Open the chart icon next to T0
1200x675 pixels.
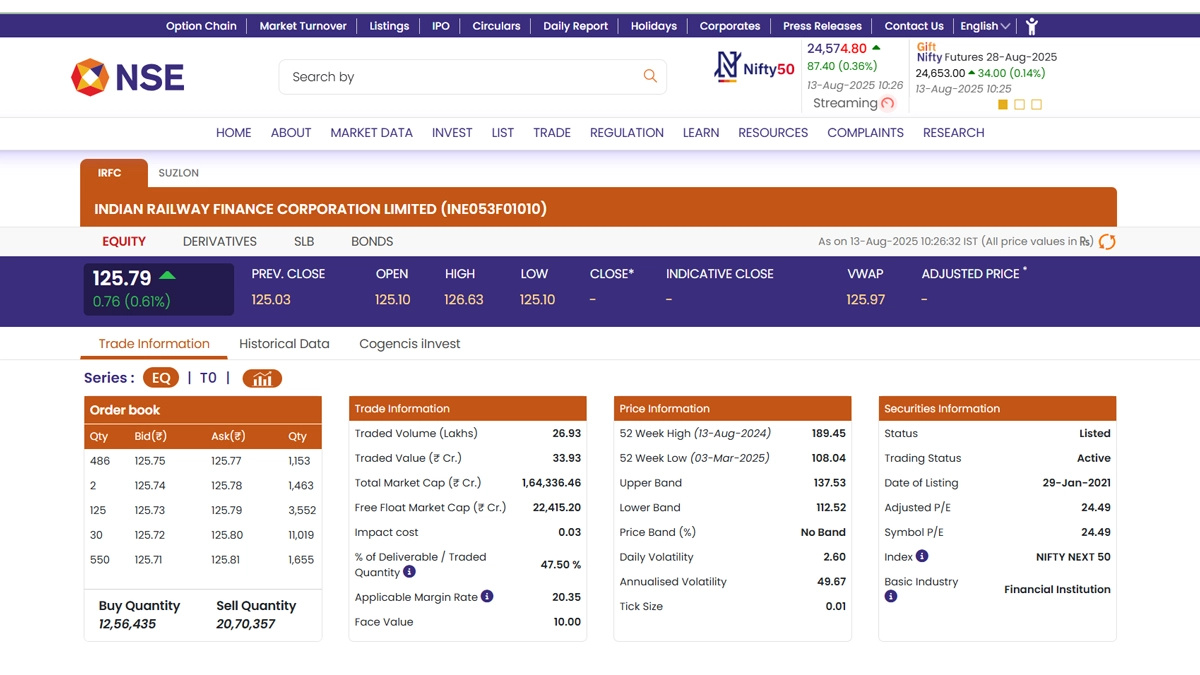(262, 378)
